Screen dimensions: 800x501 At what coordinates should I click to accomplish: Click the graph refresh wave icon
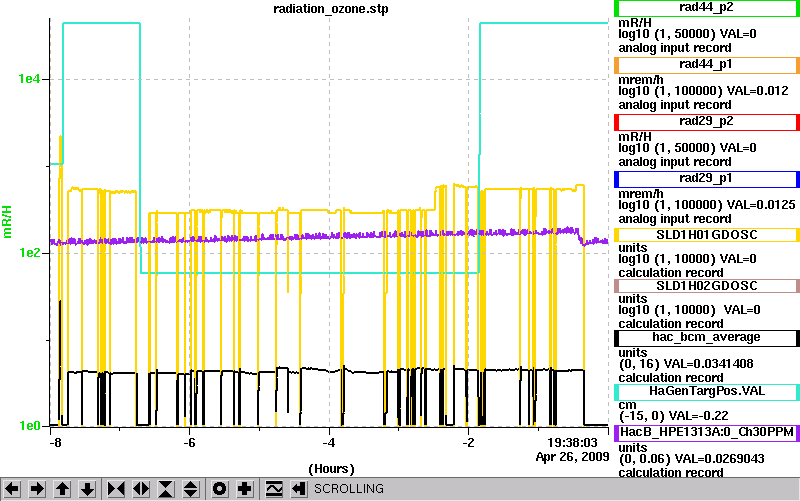pos(274,489)
